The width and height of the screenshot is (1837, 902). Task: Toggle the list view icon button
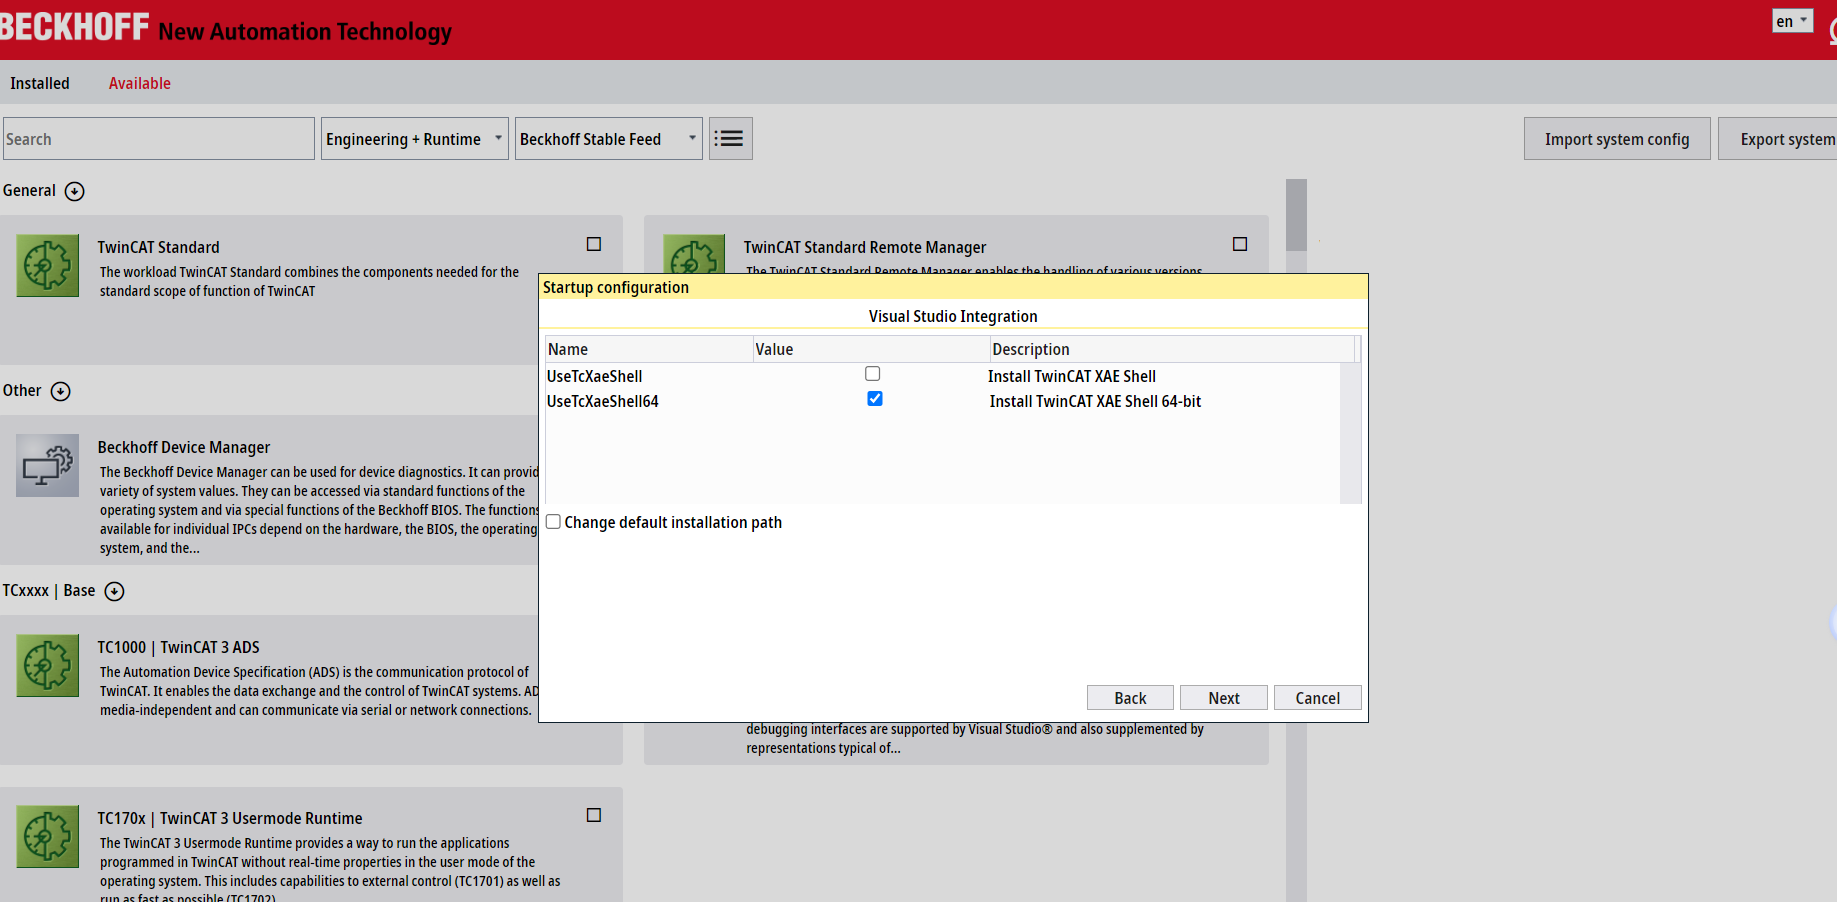click(x=731, y=139)
